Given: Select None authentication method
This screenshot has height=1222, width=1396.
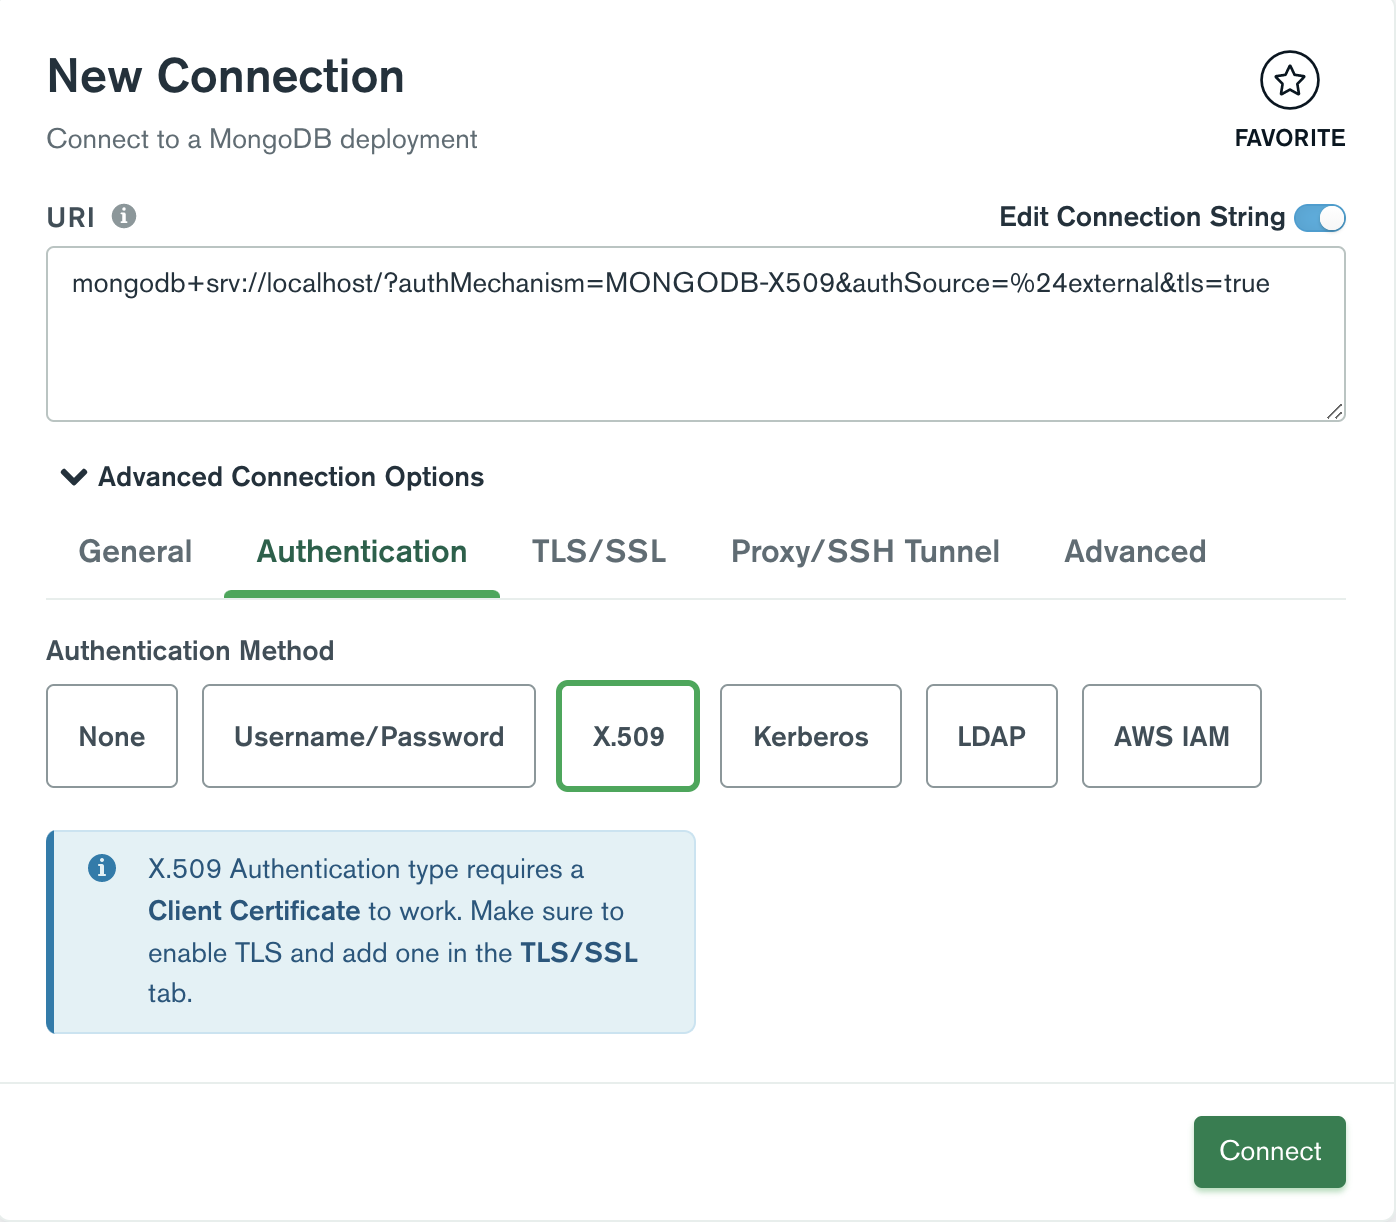Looking at the screenshot, I should 112,736.
